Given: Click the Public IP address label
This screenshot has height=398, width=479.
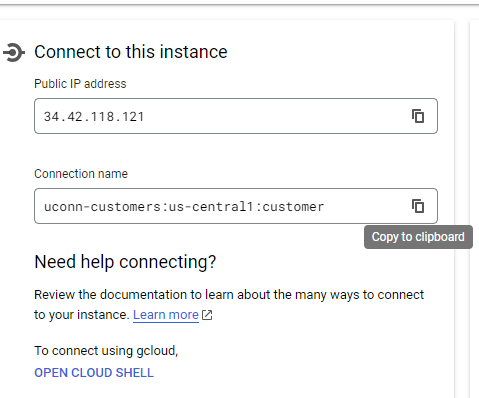Looking at the screenshot, I should click(x=80, y=84).
